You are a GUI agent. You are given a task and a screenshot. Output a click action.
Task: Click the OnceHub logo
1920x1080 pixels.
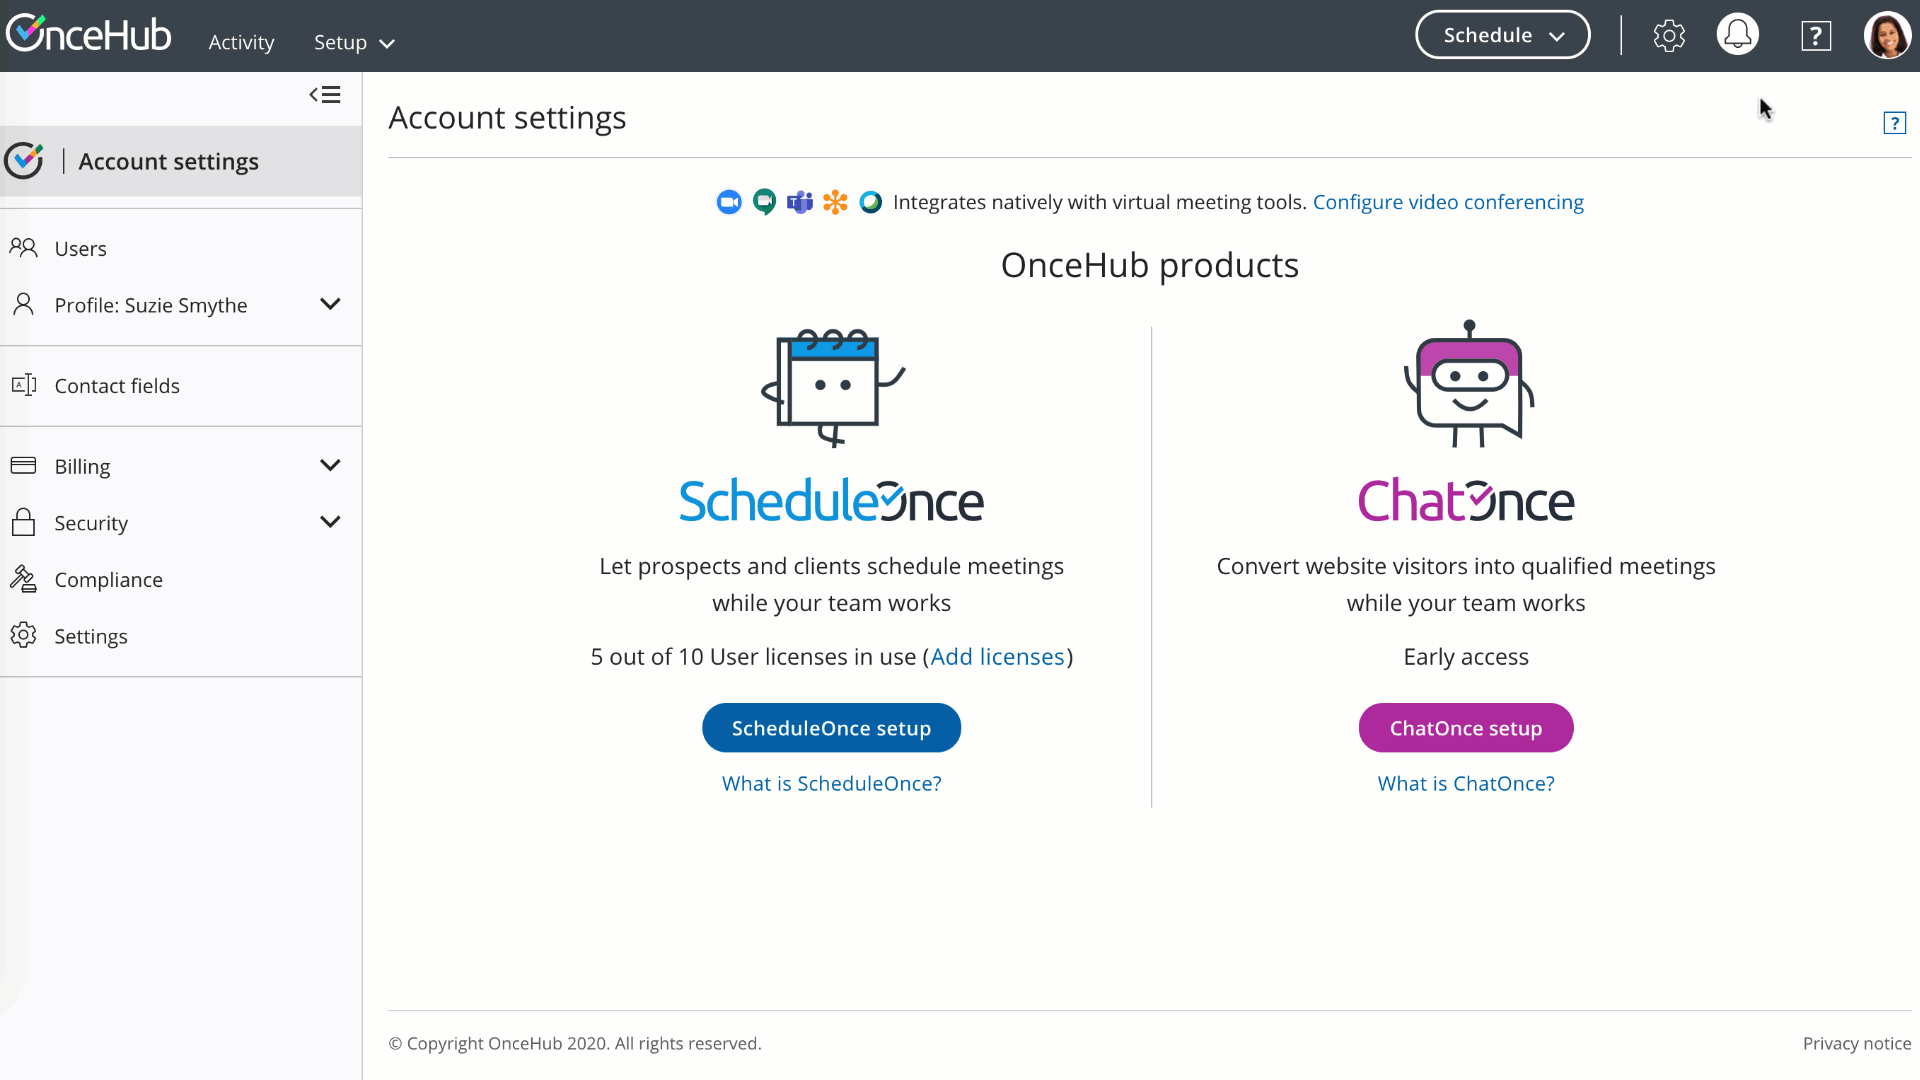[89, 35]
